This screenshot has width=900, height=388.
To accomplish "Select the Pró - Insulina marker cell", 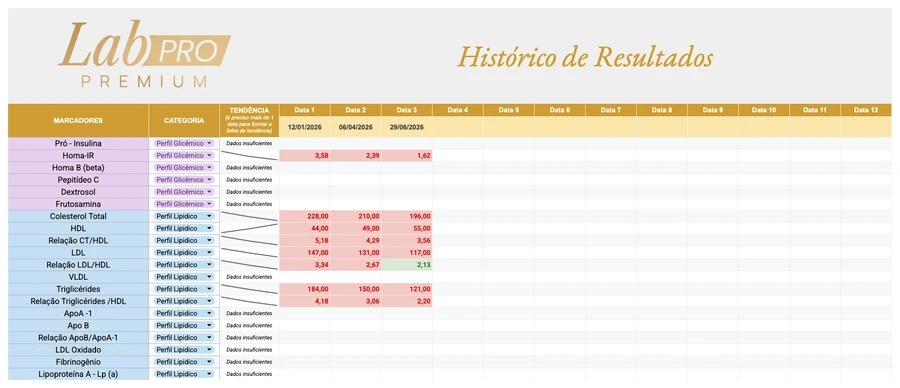I will pyautogui.click(x=78, y=143).
